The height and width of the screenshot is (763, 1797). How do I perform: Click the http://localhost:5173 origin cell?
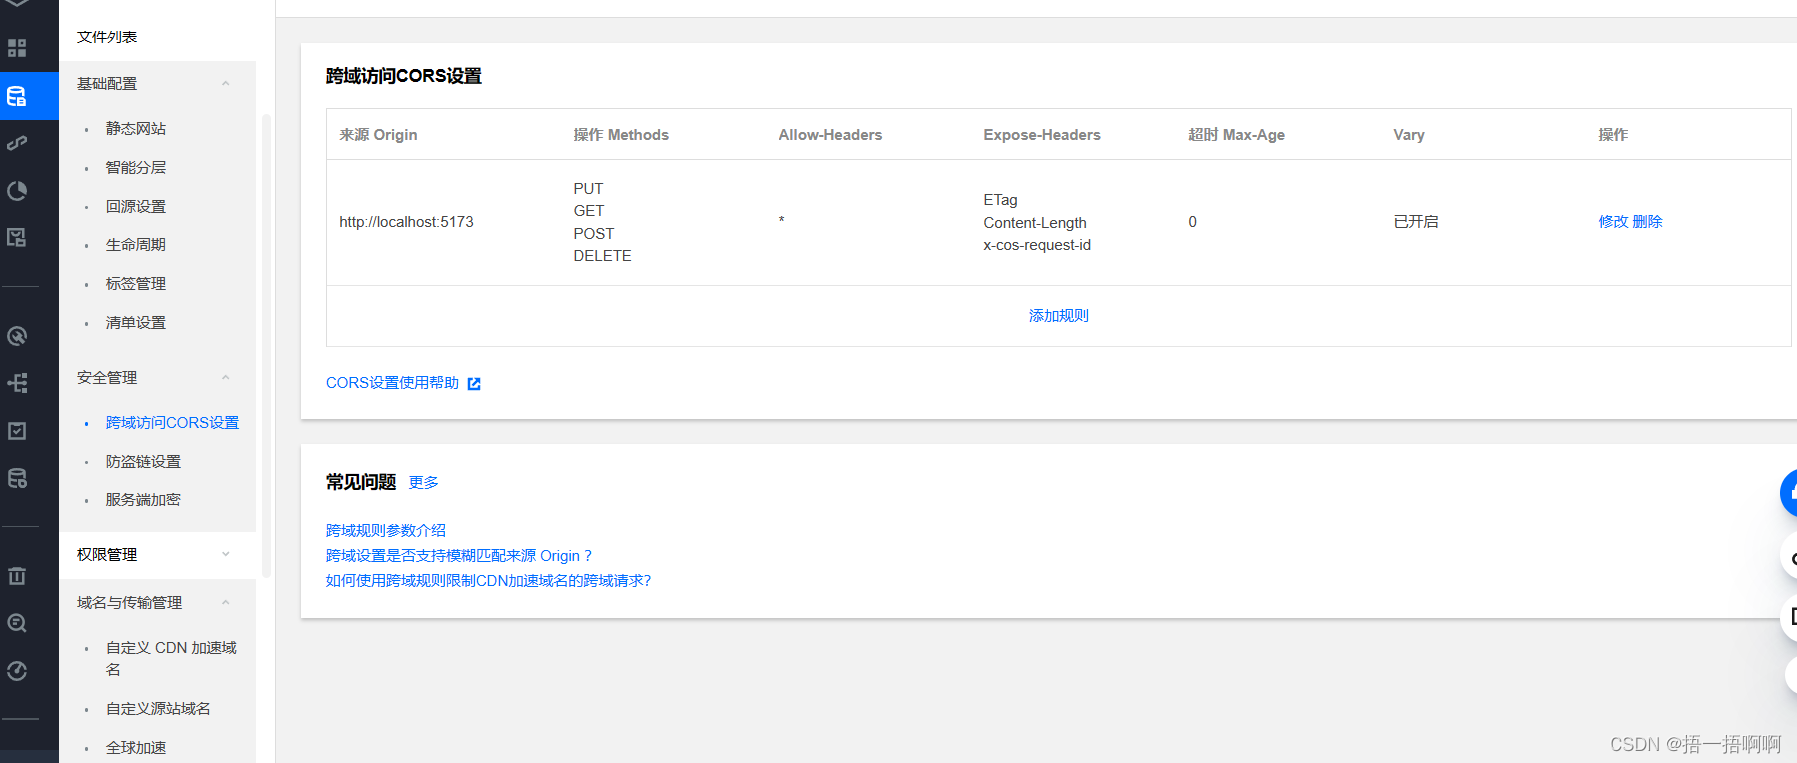tap(406, 222)
